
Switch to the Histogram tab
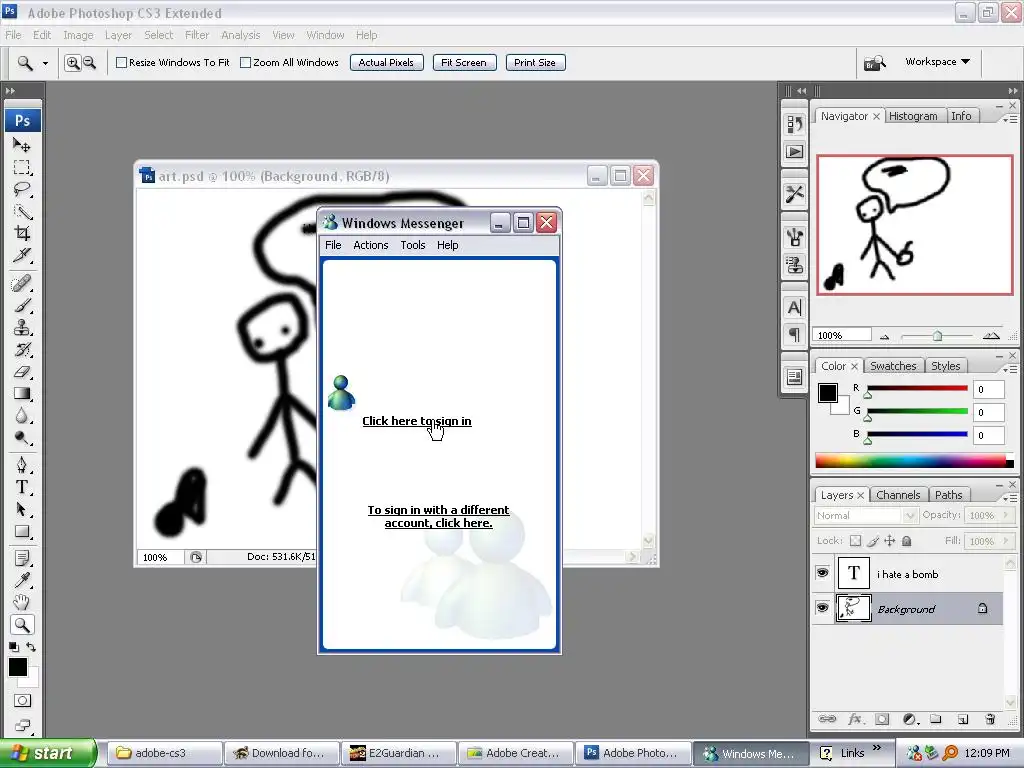coord(912,116)
